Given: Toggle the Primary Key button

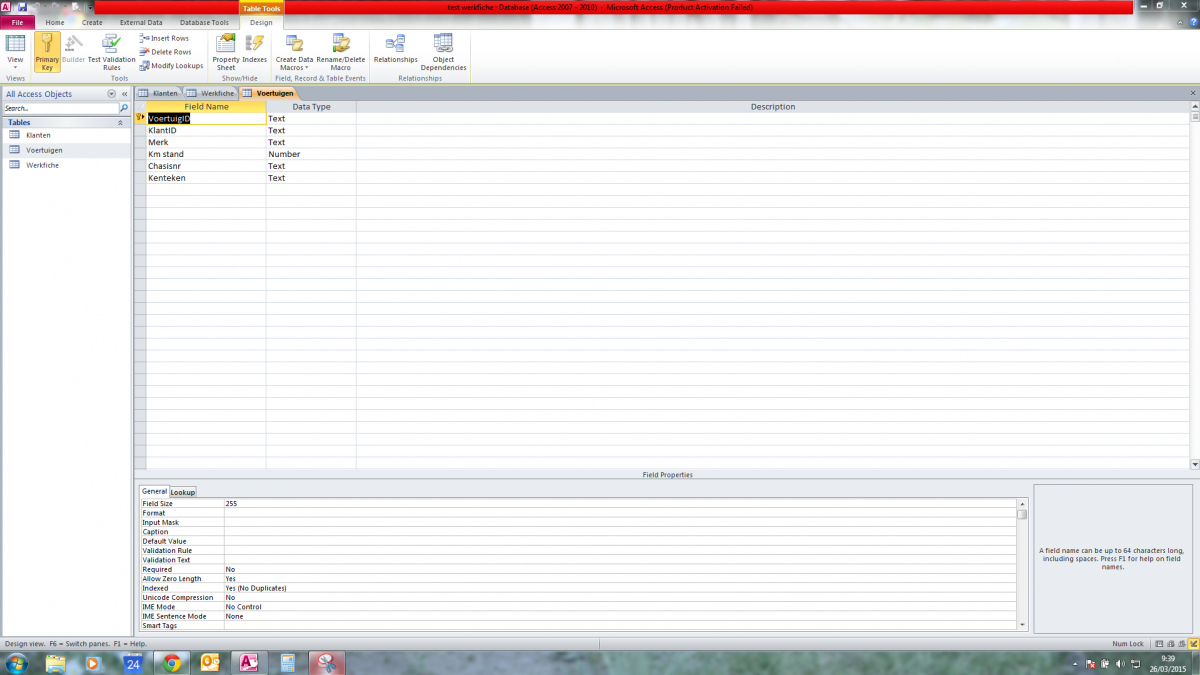Looking at the screenshot, I should coord(47,52).
